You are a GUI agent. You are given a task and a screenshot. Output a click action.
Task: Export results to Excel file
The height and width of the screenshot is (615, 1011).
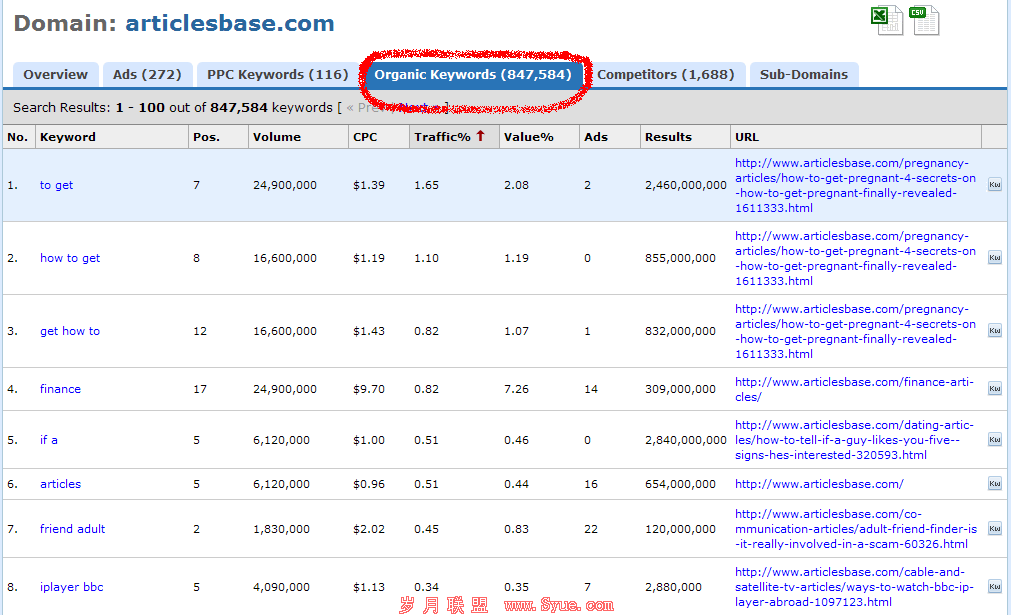click(x=887, y=20)
